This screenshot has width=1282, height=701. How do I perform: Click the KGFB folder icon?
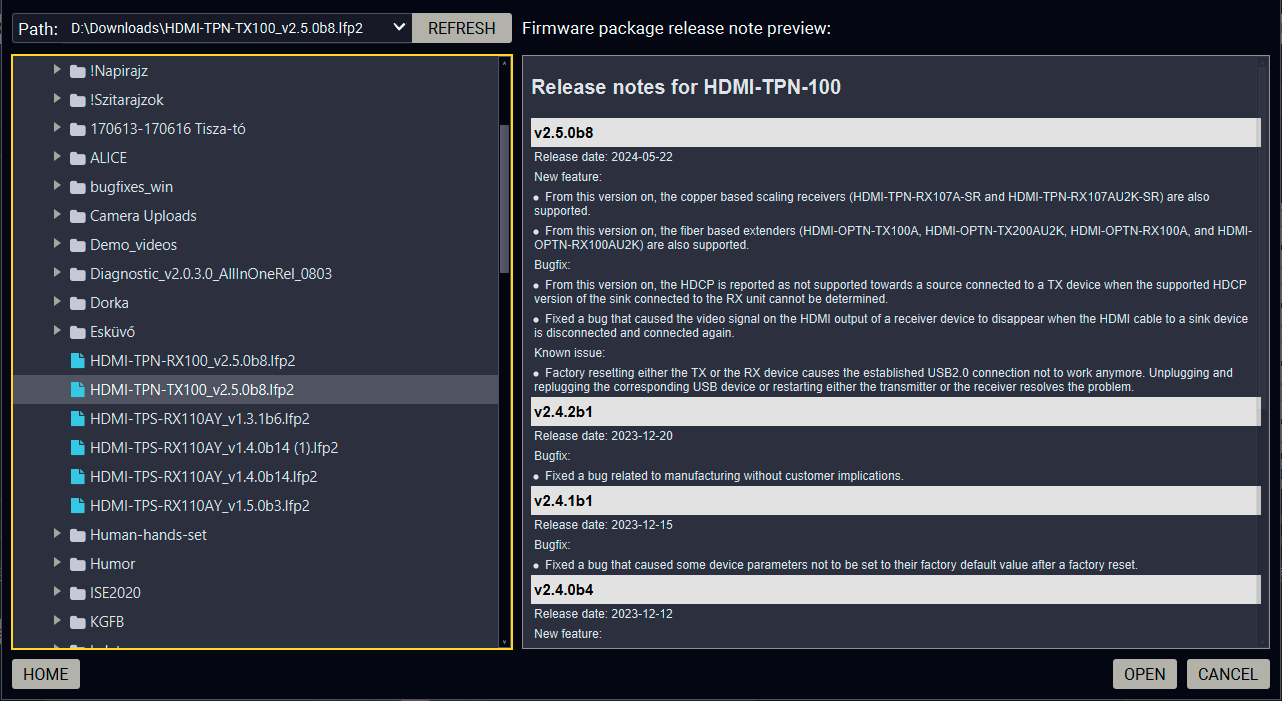pos(78,622)
